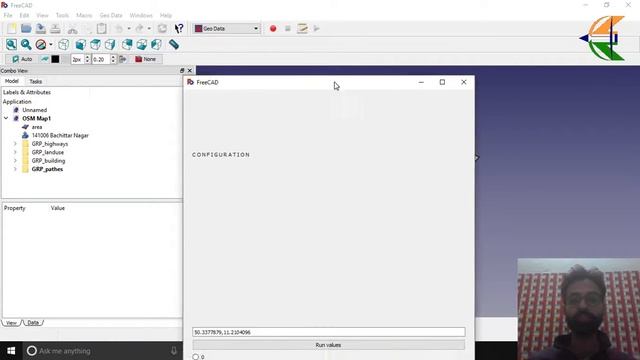Collapse the OSM Map1 tree node
Screen dimensions: 640x360
click(x=6, y=118)
